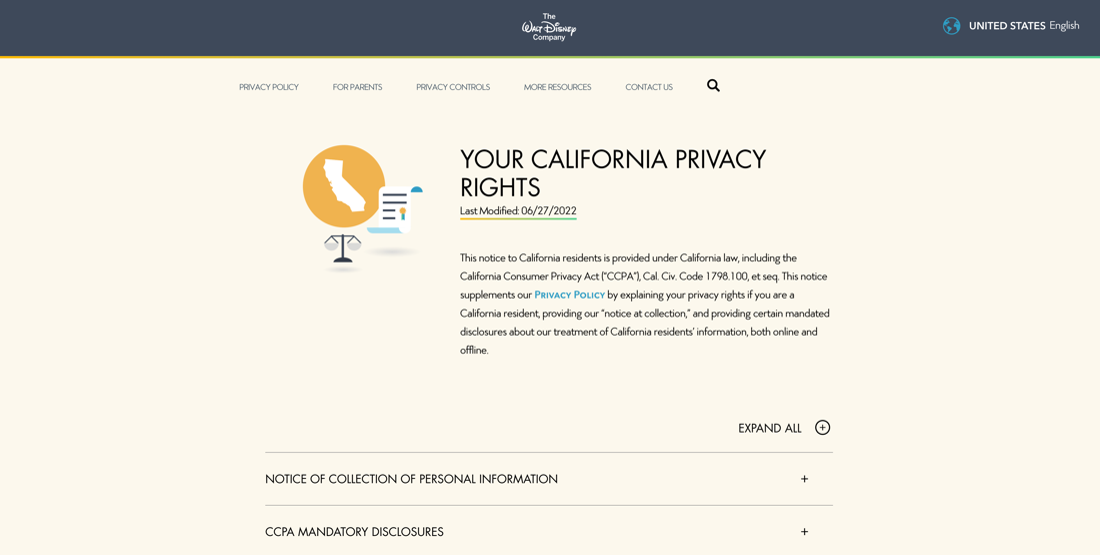The width and height of the screenshot is (1100, 559).
Task: Click the Walt Disney Company logo
Action: (x=549, y=27)
